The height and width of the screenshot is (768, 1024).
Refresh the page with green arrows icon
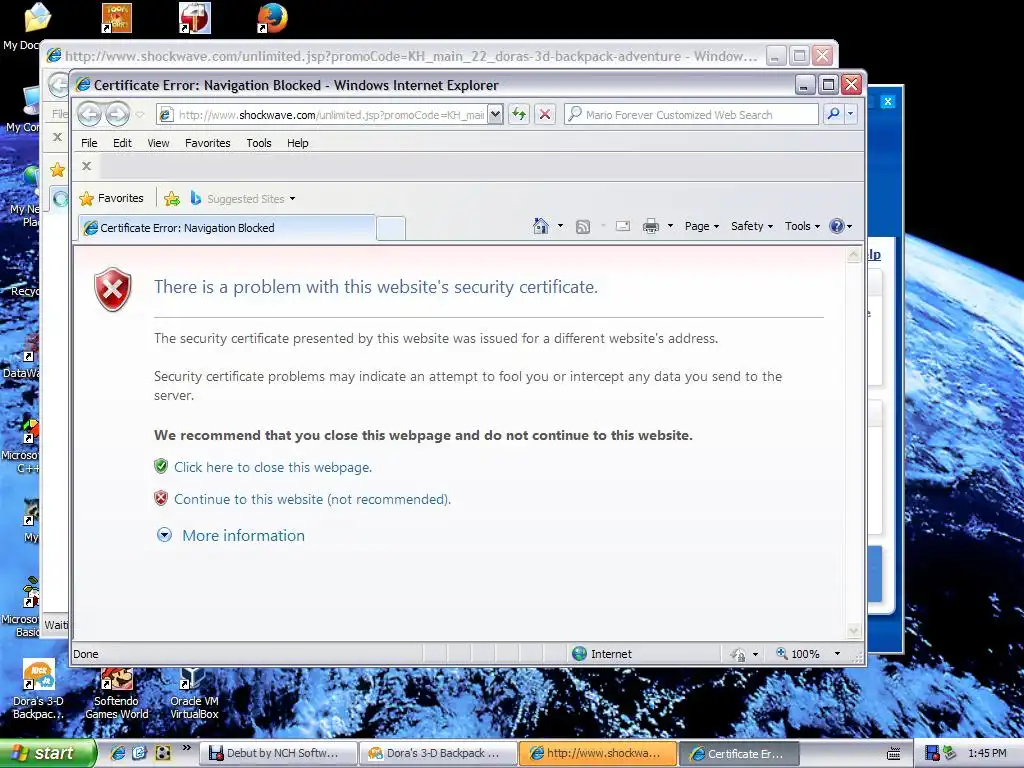point(519,114)
